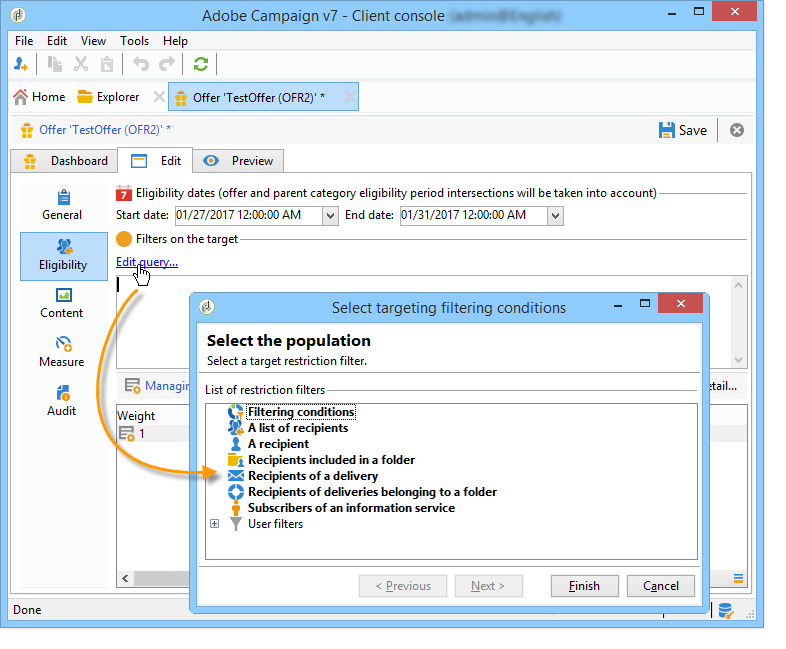786x649 pixels.
Task: Open the Tools menu
Action: (x=134, y=41)
